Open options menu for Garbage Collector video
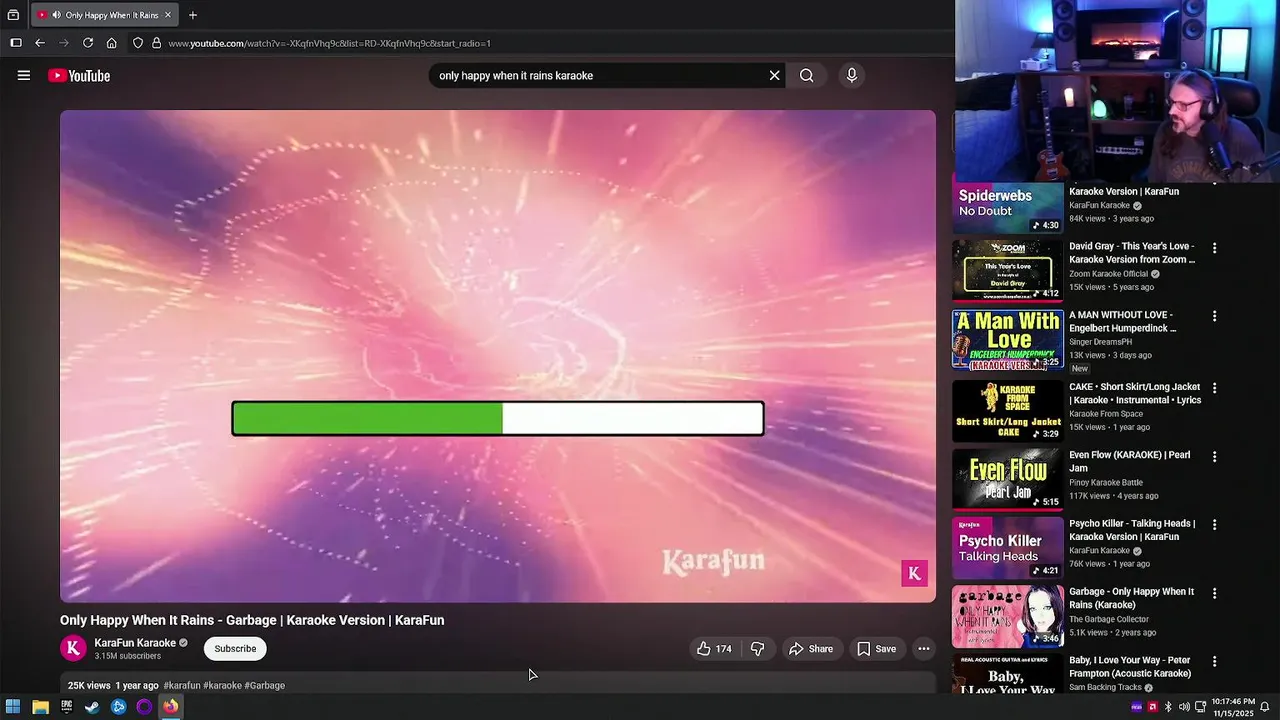Image resolution: width=1280 pixels, height=720 pixels. (1215, 593)
